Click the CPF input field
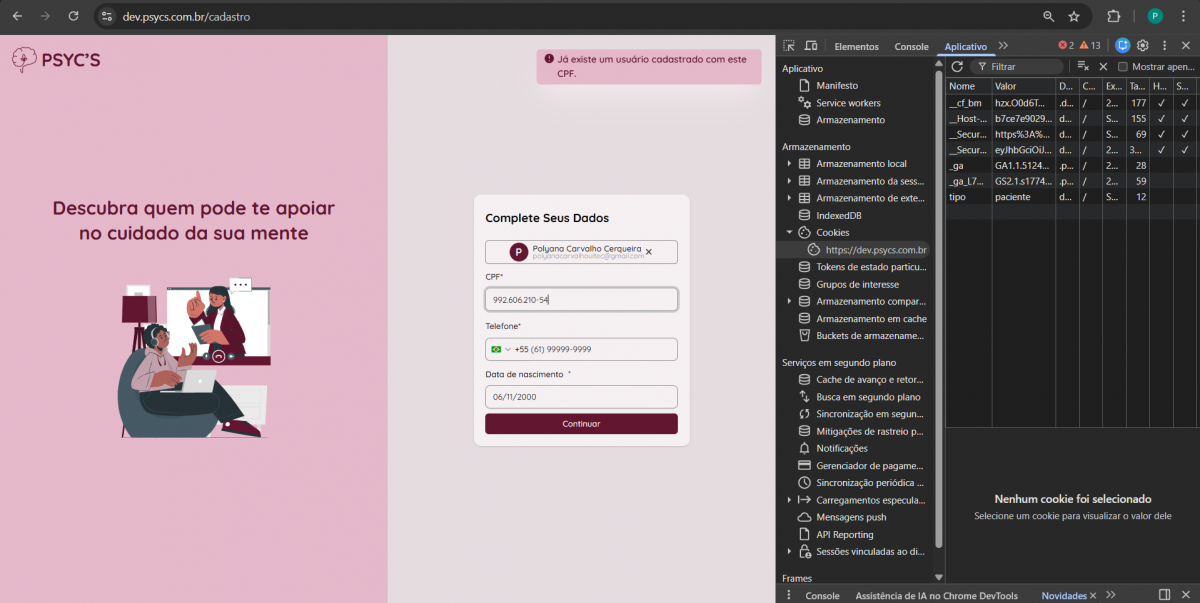Image resolution: width=1200 pixels, height=603 pixels. (x=581, y=300)
